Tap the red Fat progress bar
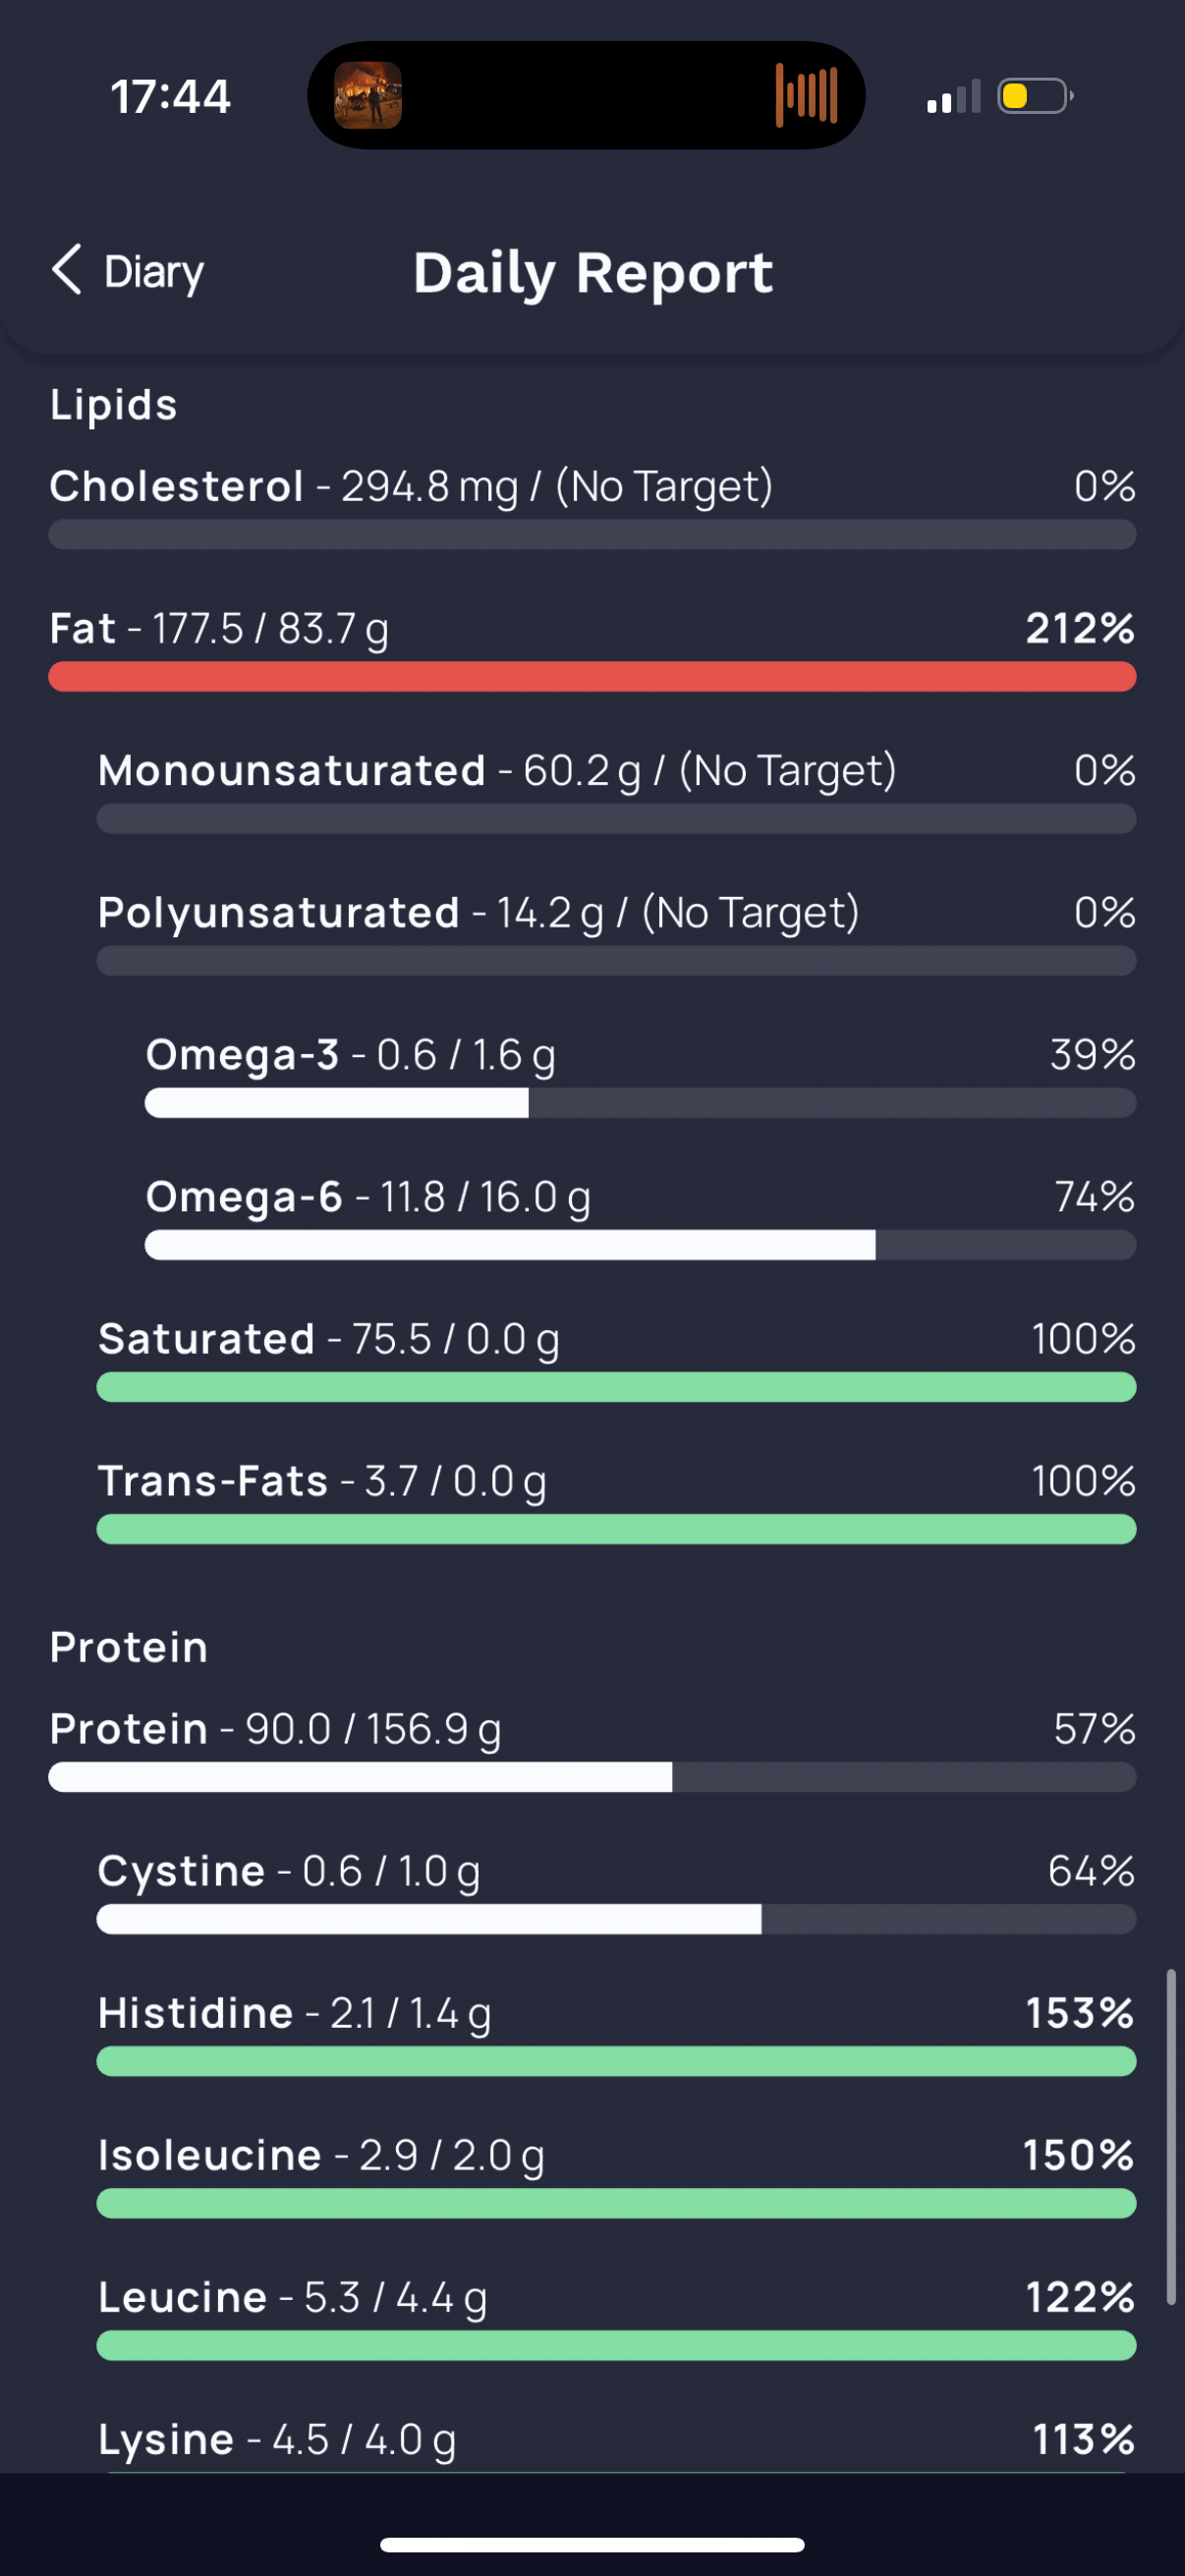This screenshot has width=1185, height=2576. click(592, 677)
